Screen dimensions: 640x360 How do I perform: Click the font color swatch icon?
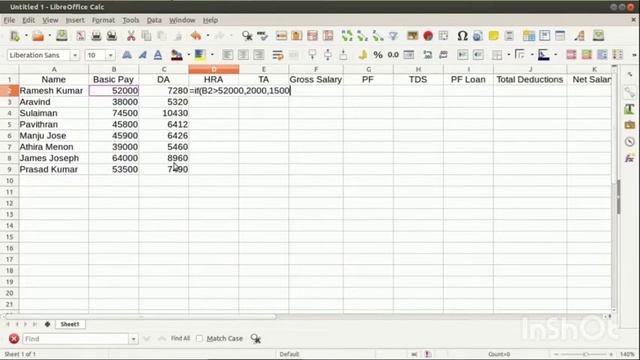click(176, 55)
